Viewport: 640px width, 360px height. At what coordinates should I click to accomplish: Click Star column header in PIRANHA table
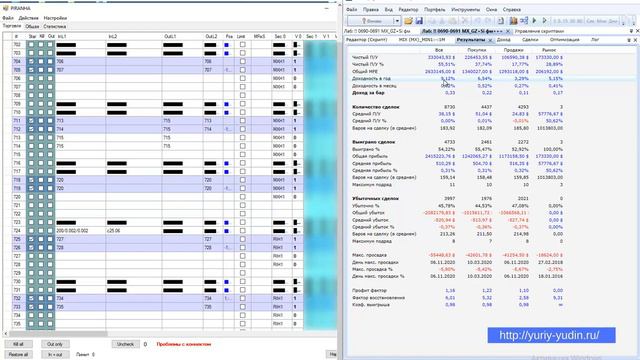(32, 36)
